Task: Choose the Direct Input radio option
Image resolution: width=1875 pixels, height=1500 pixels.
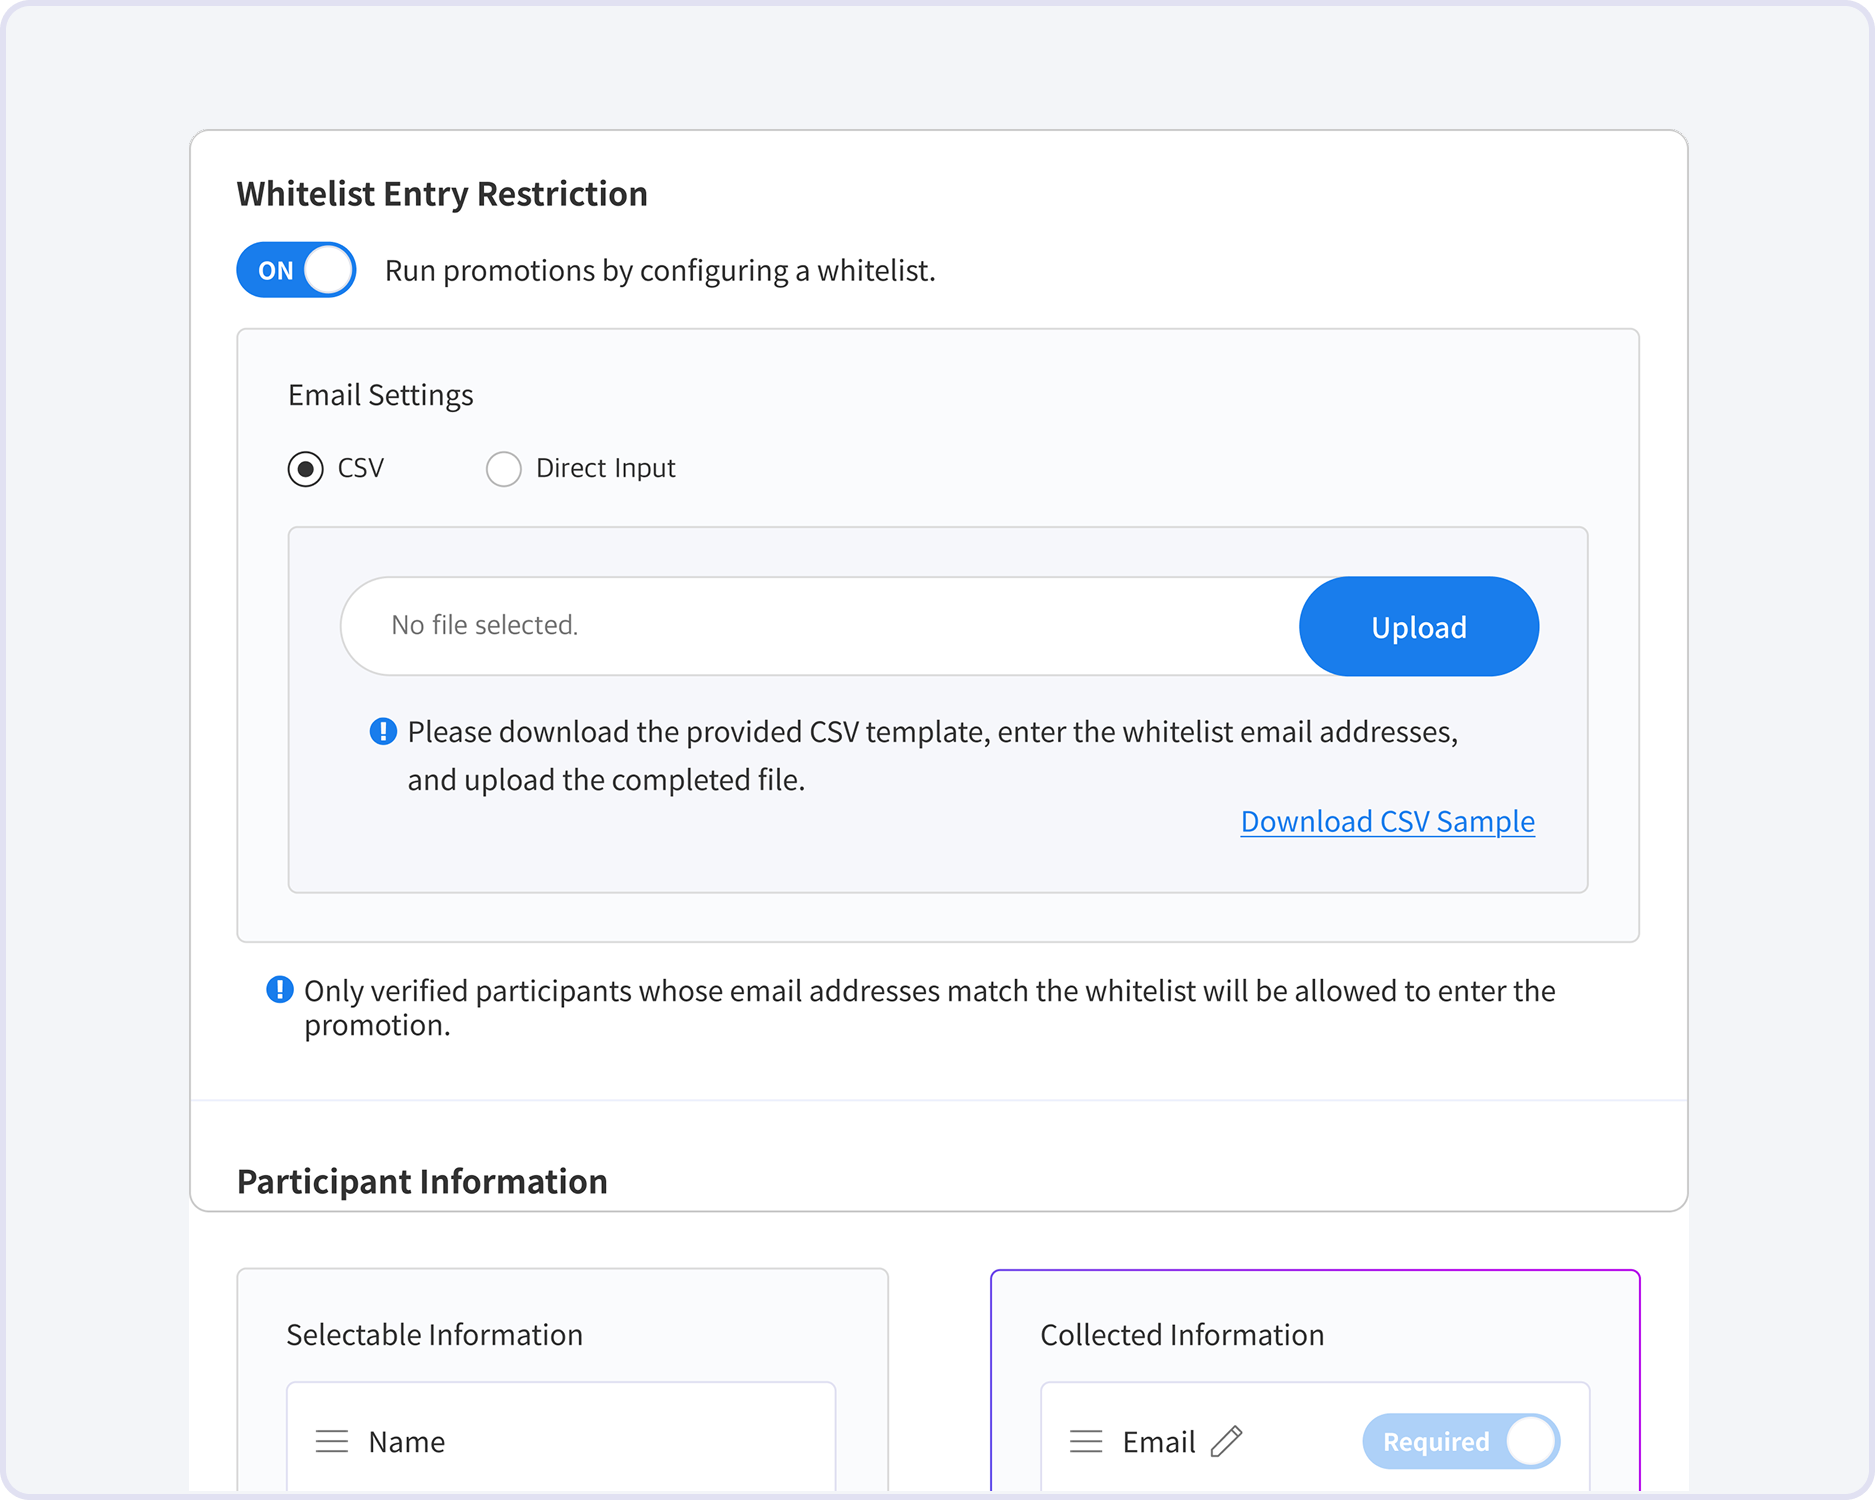Action: click(x=504, y=469)
